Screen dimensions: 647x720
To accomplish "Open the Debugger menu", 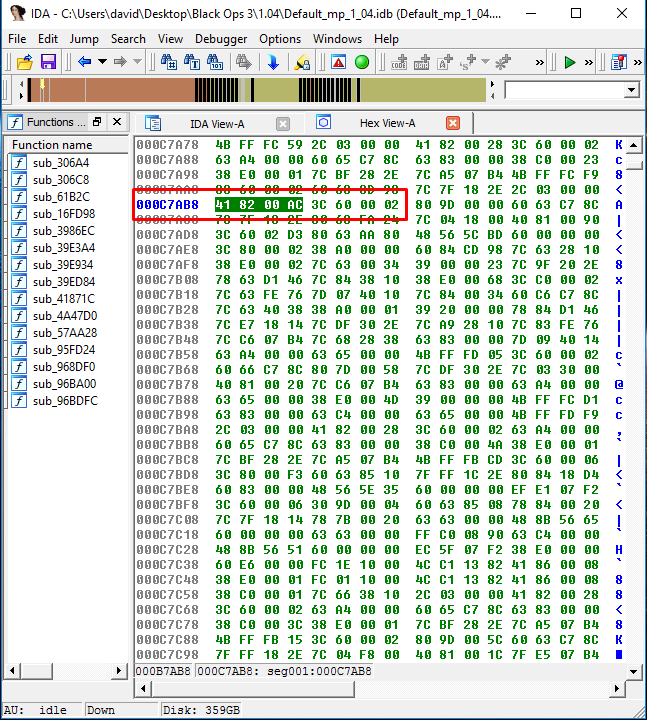I will [221, 39].
